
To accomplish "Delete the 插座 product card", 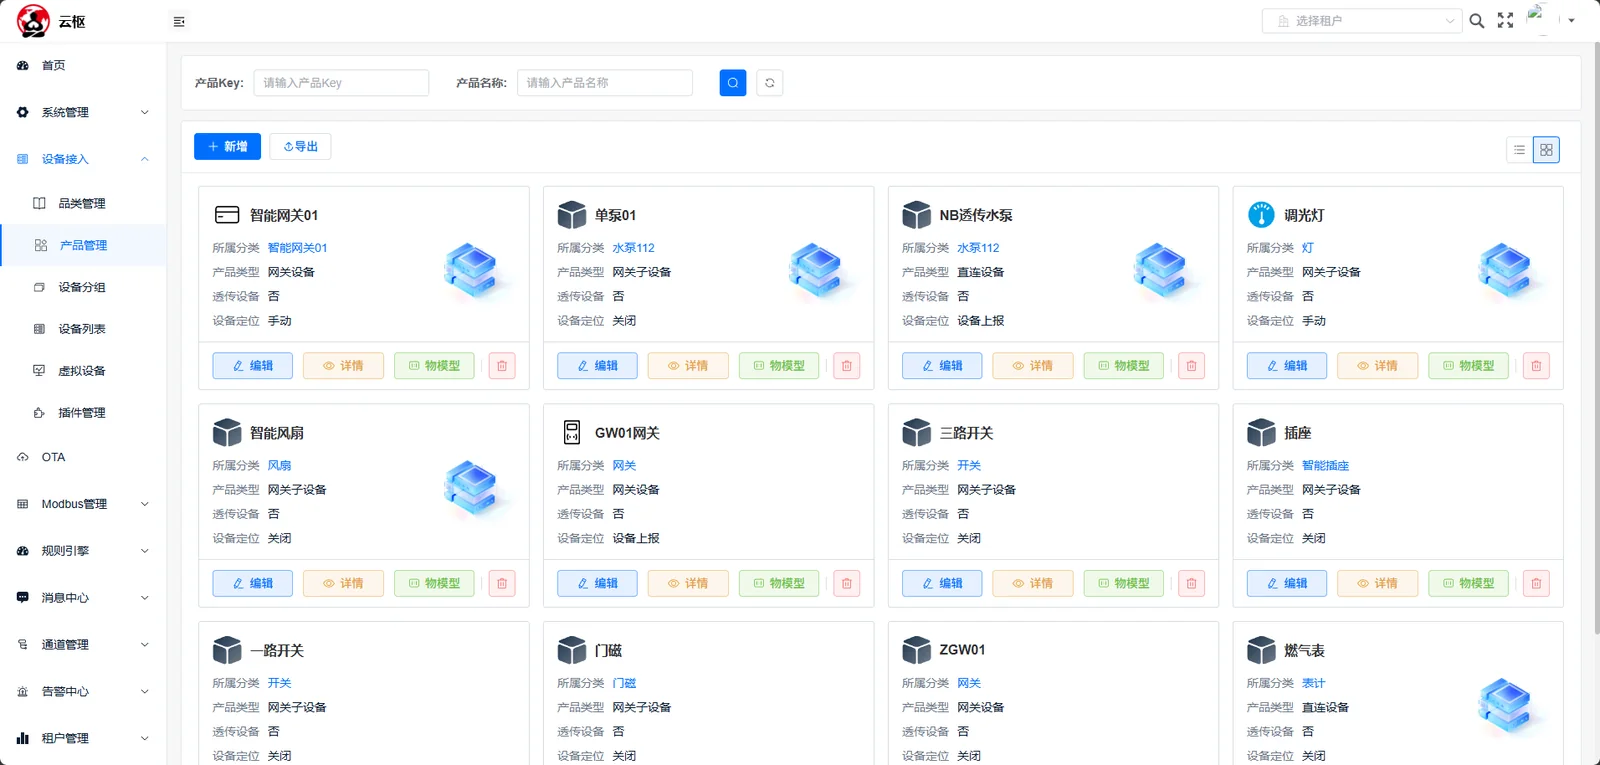I will coord(1537,584).
